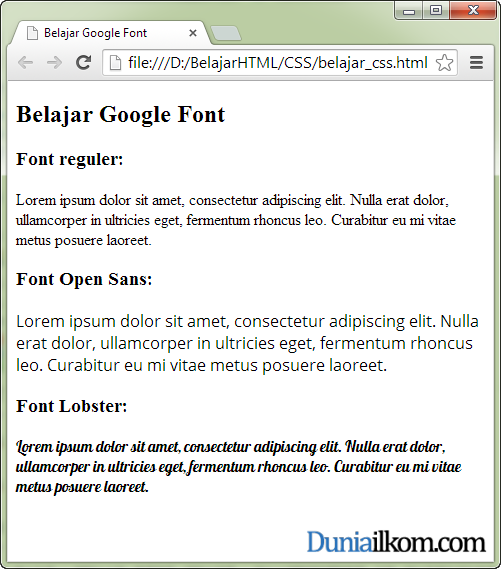This screenshot has height=569, width=501.
Task: Close the browser window
Action: tap(473, 10)
